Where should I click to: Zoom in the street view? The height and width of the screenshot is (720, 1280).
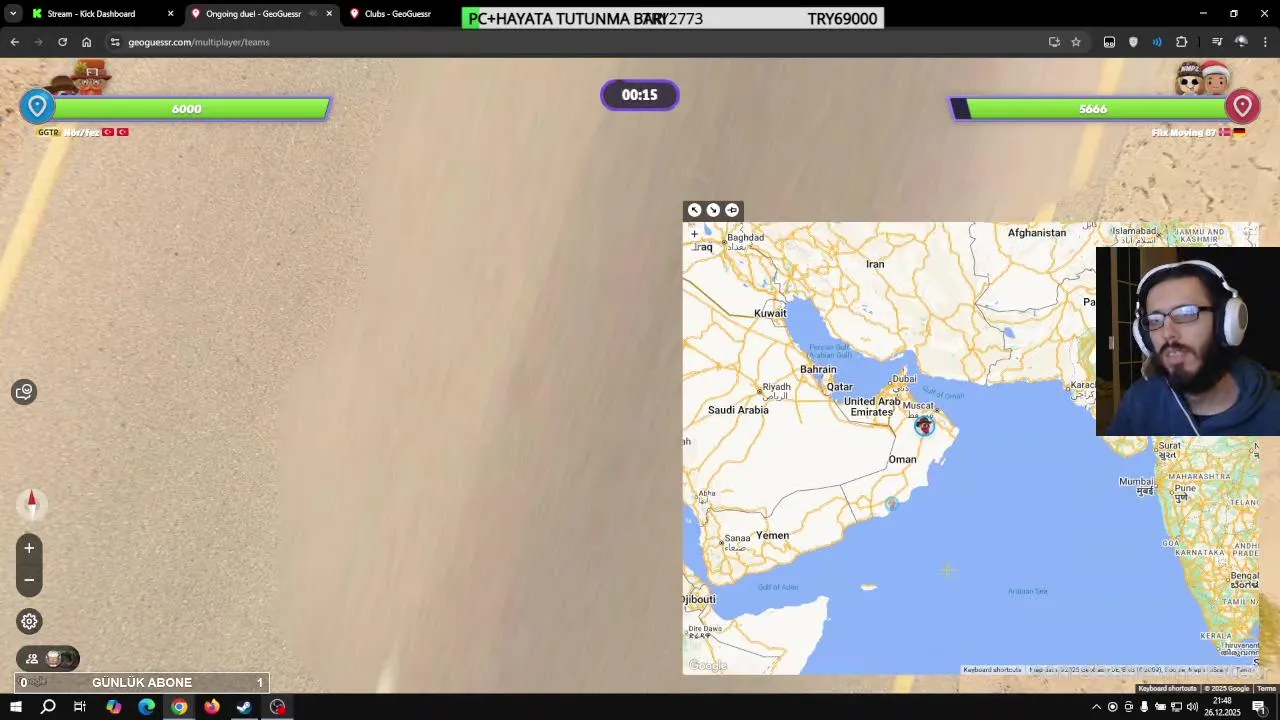pyautogui.click(x=29, y=548)
